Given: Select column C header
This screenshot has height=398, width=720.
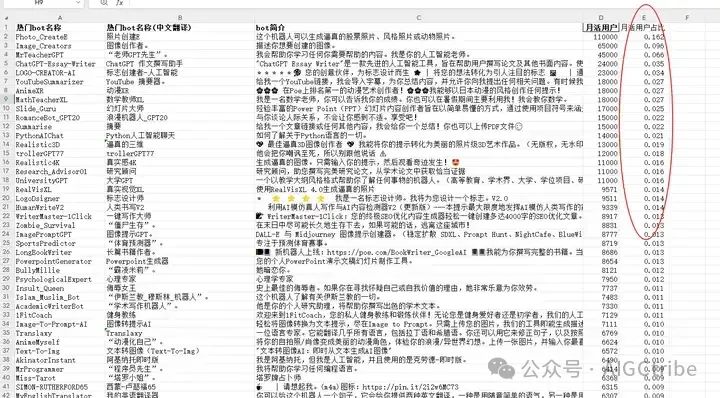Looking at the screenshot, I should coord(419,18).
